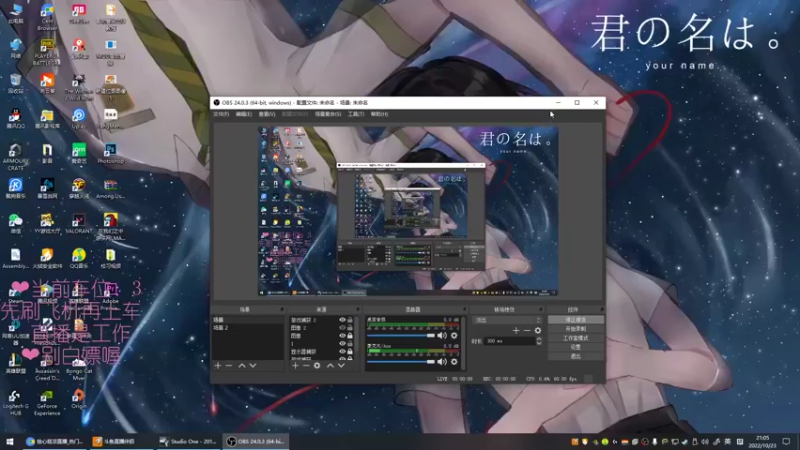This screenshot has width=800, height=450.
Task: Toggle visibility eye for 显示器捕获 source
Action: pos(342,352)
